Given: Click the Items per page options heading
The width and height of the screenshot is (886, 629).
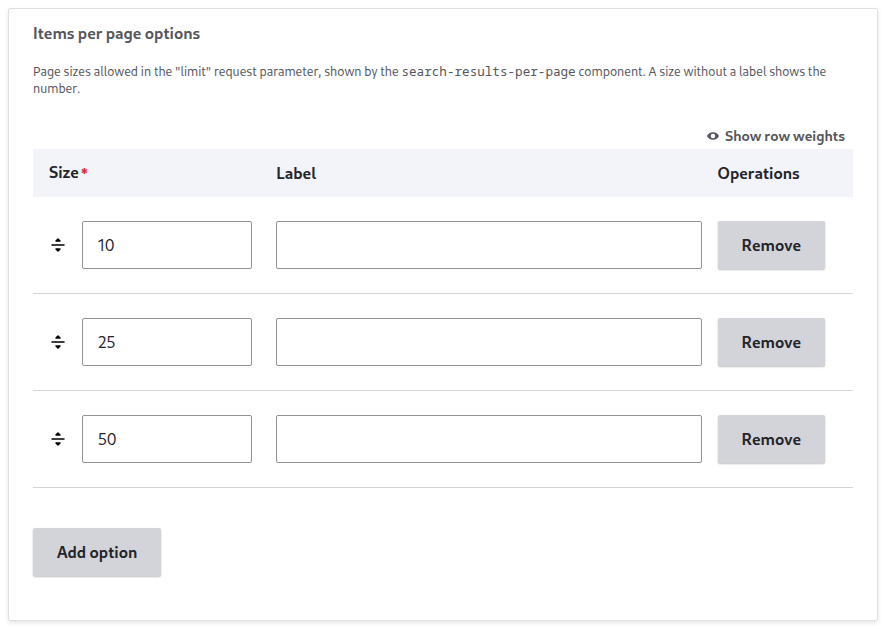Looking at the screenshot, I should pos(116,34).
